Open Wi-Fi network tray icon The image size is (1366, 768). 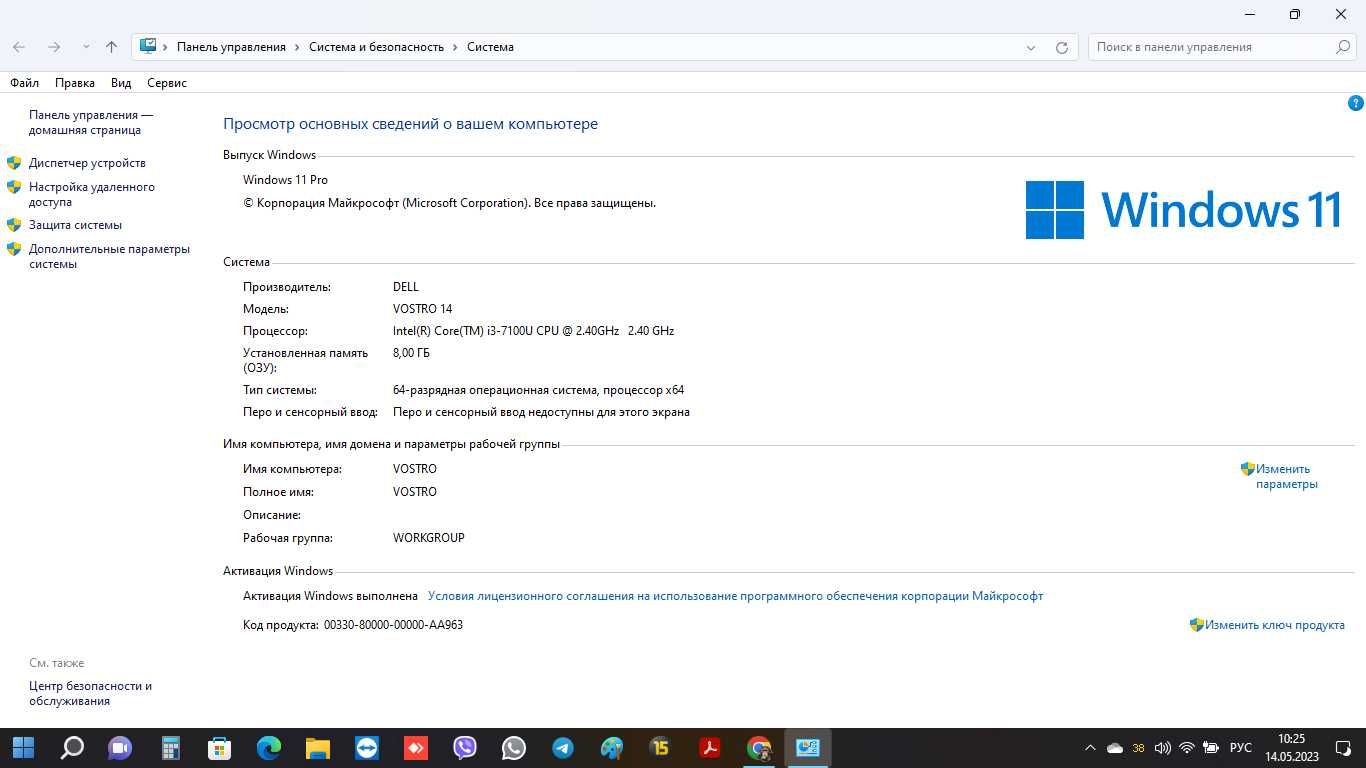click(1187, 748)
